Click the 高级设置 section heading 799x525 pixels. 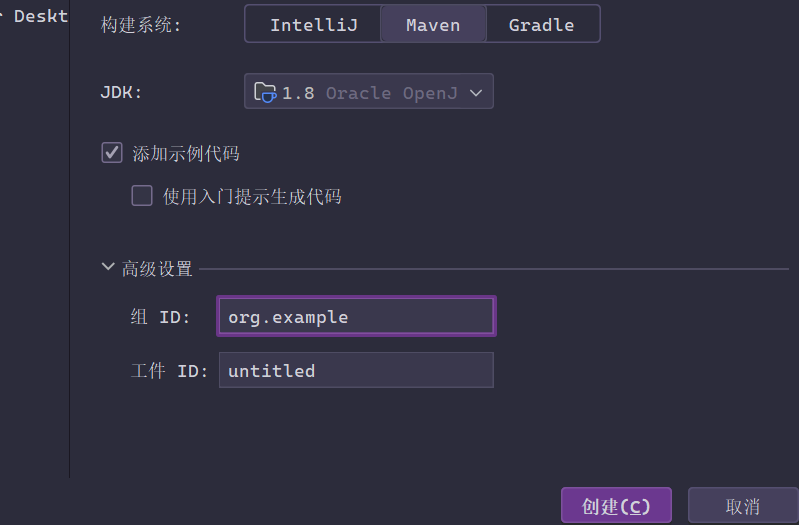point(157,269)
